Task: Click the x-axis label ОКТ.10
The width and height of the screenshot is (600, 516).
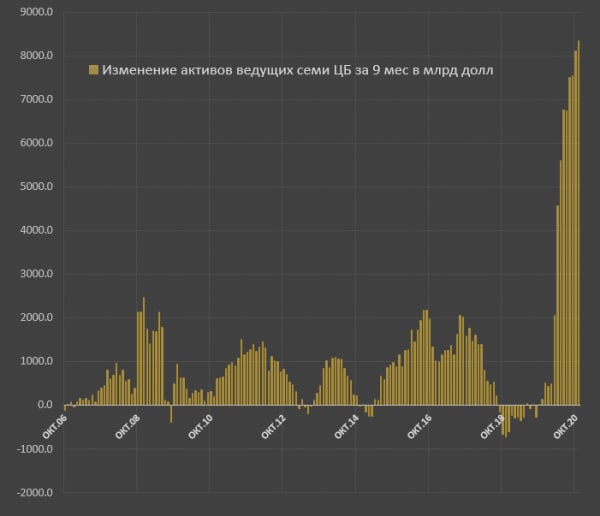Action: [x=200, y=427]
